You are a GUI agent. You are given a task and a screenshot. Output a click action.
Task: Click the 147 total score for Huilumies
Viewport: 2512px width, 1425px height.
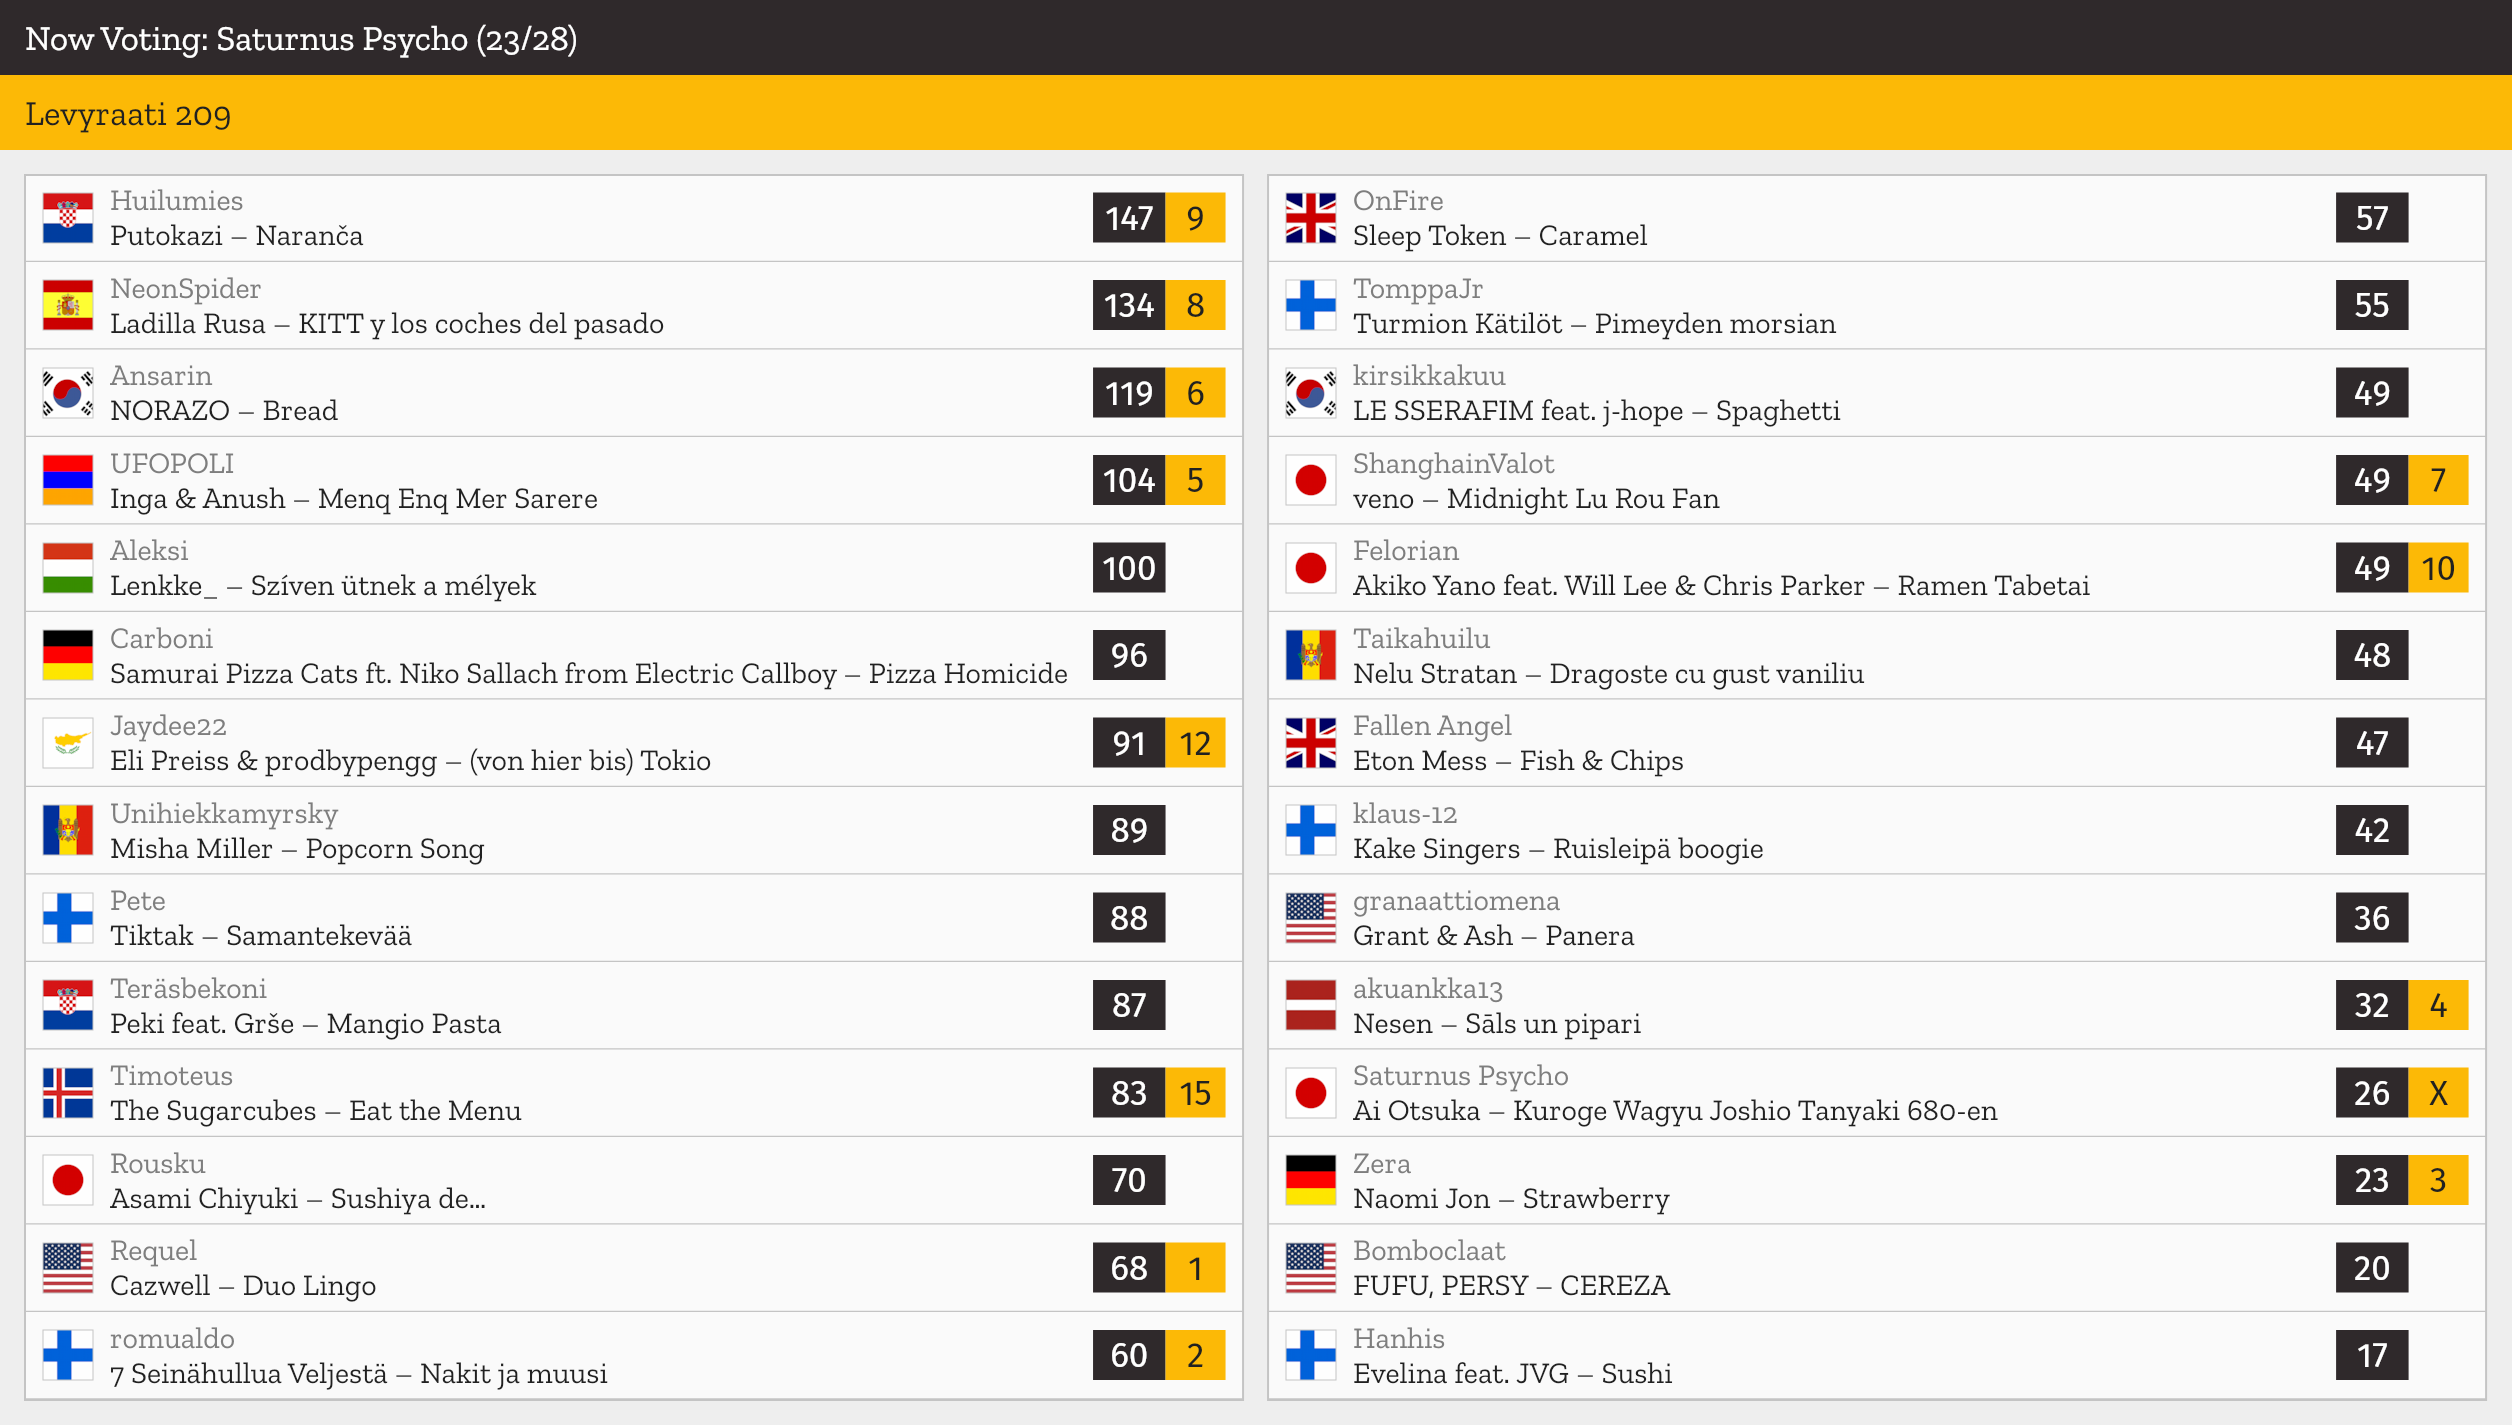(1129, 218)
